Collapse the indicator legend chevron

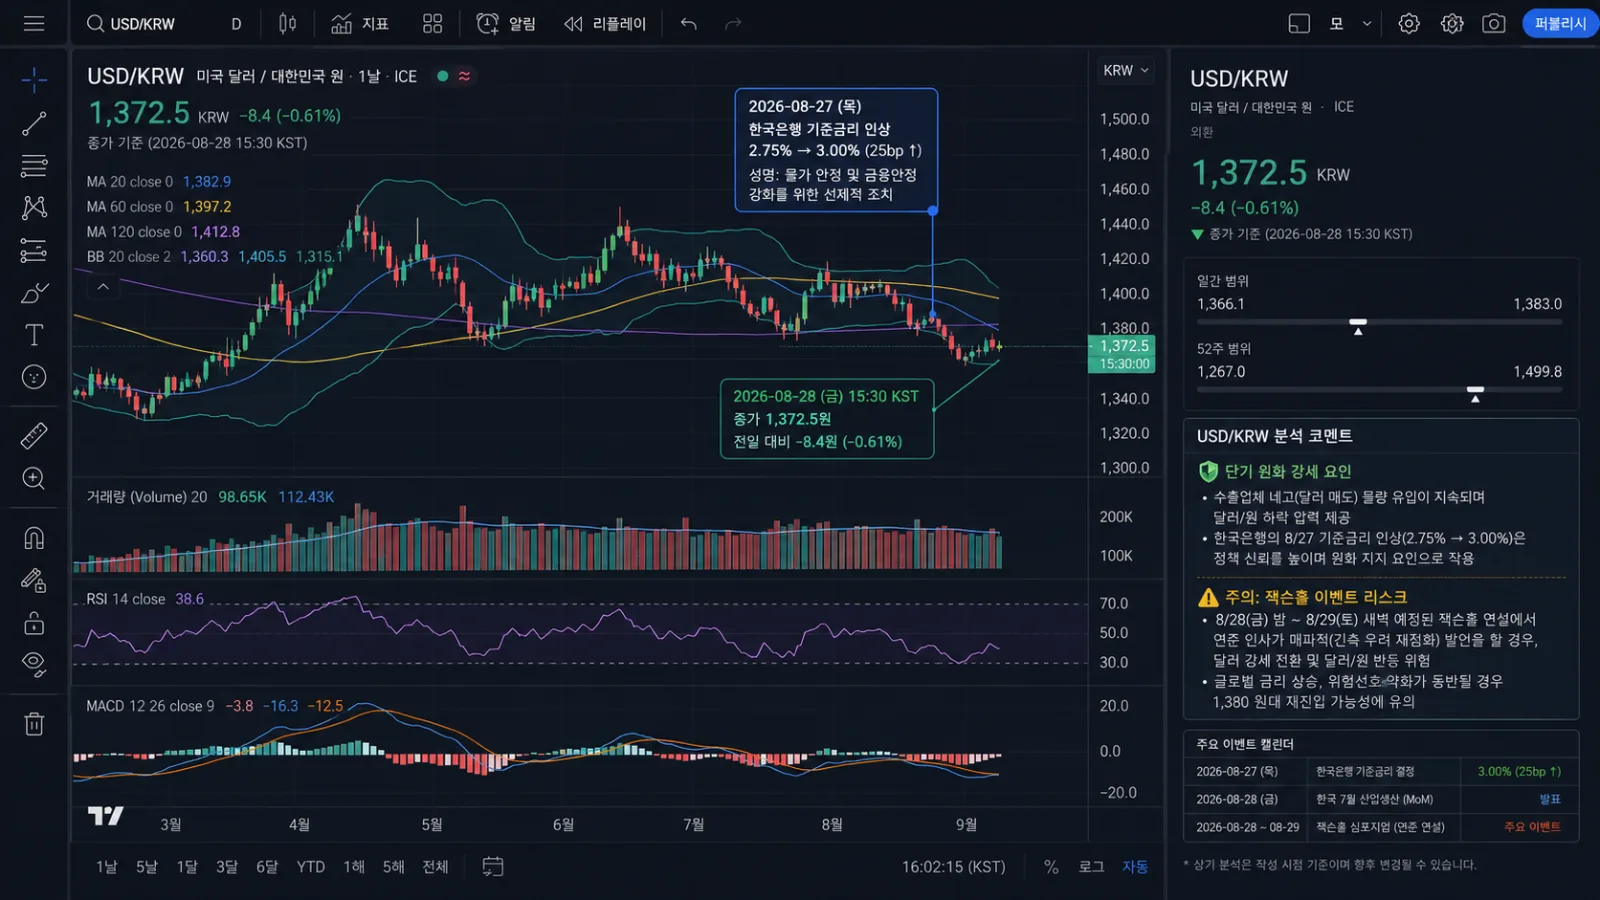click(103, 287)
